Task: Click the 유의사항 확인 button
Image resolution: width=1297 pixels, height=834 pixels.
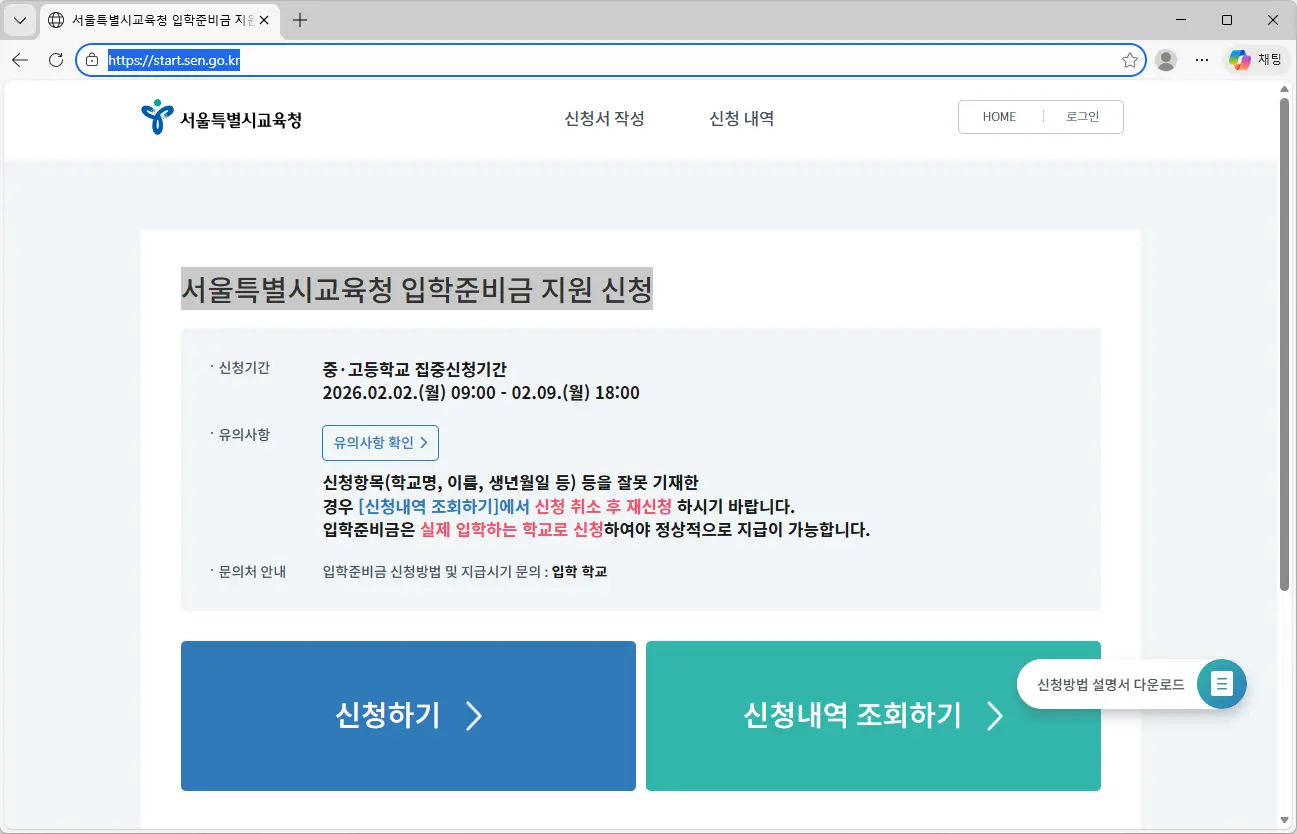Action: click(x=380, y=442)
